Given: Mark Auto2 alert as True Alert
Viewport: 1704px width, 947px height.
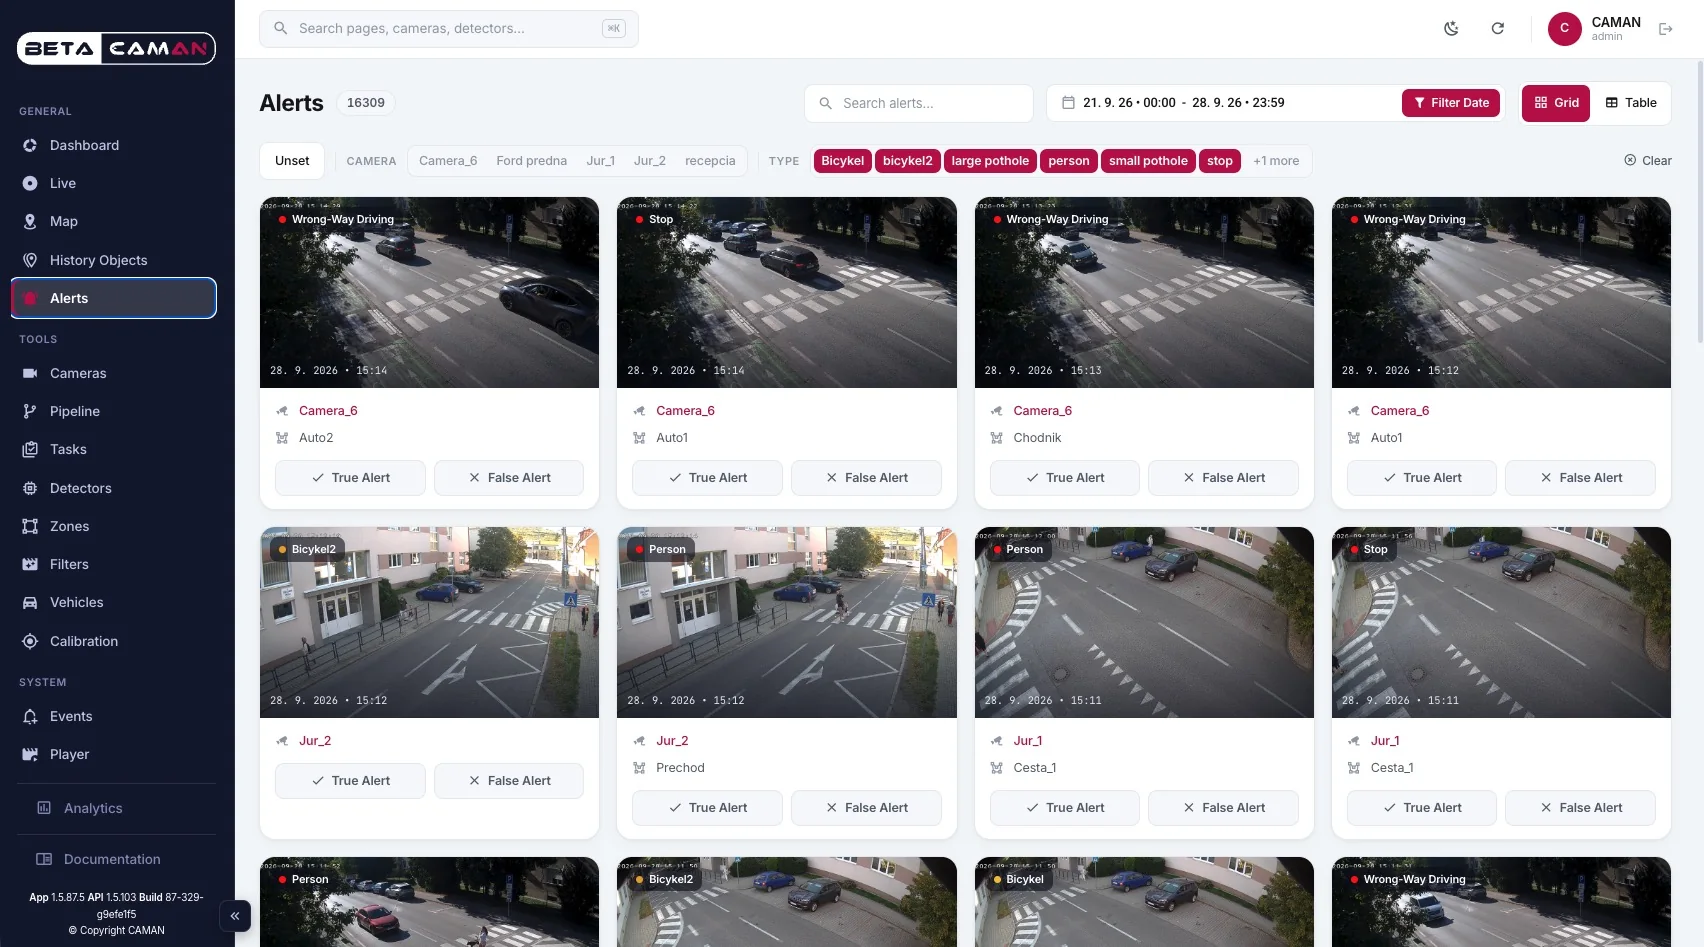Looking at the screenshot, I should point(350,478).
